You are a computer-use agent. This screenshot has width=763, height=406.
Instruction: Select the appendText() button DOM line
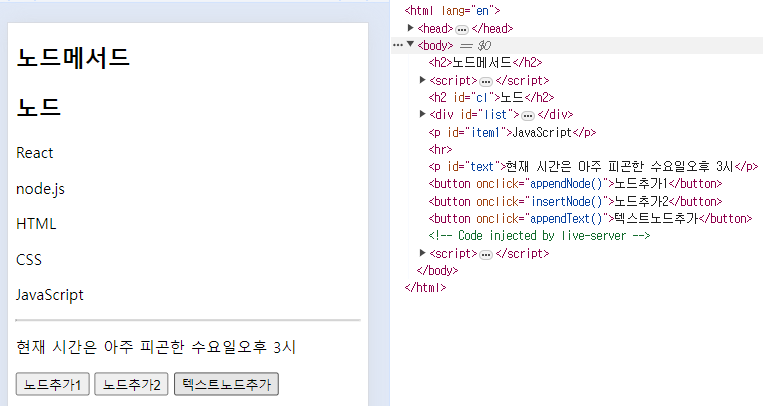click(x=590, y=218)
